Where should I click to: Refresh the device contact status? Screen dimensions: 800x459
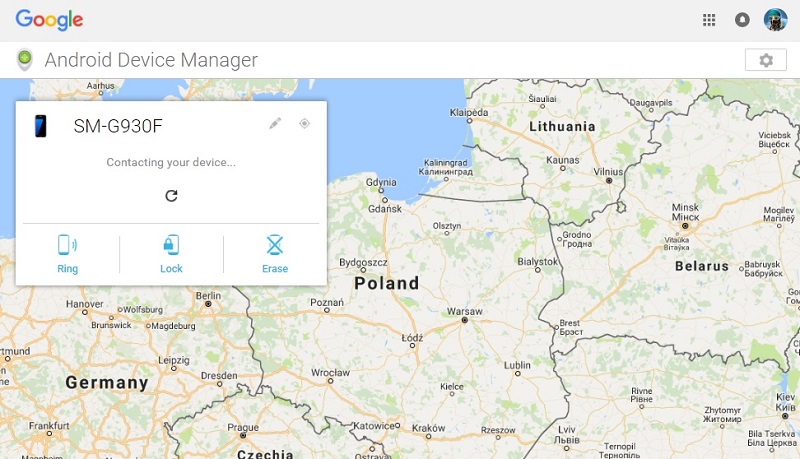[171, 196]
